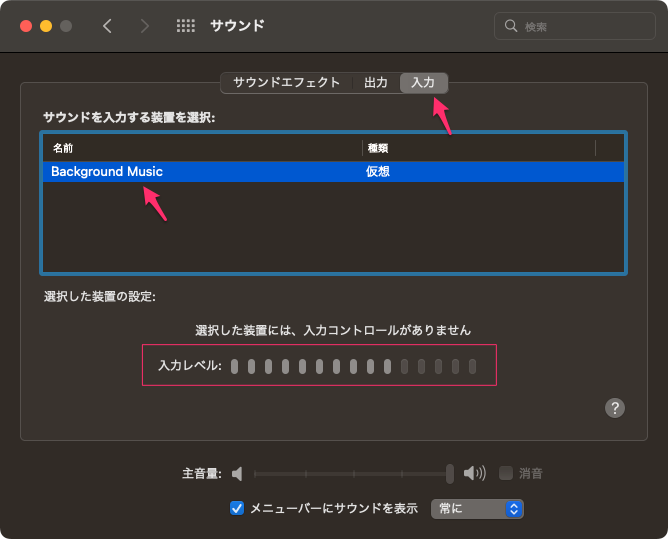The image size is (668, 539).
Task: Click the low volume speaker icon
Action: pyautogui.click(x=237, y=473)
